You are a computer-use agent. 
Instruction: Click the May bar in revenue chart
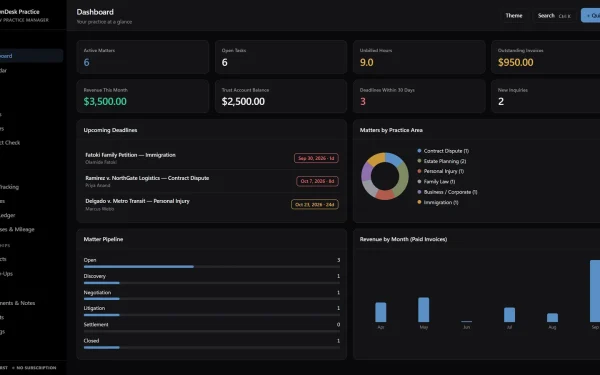click(x=424, y=310)
